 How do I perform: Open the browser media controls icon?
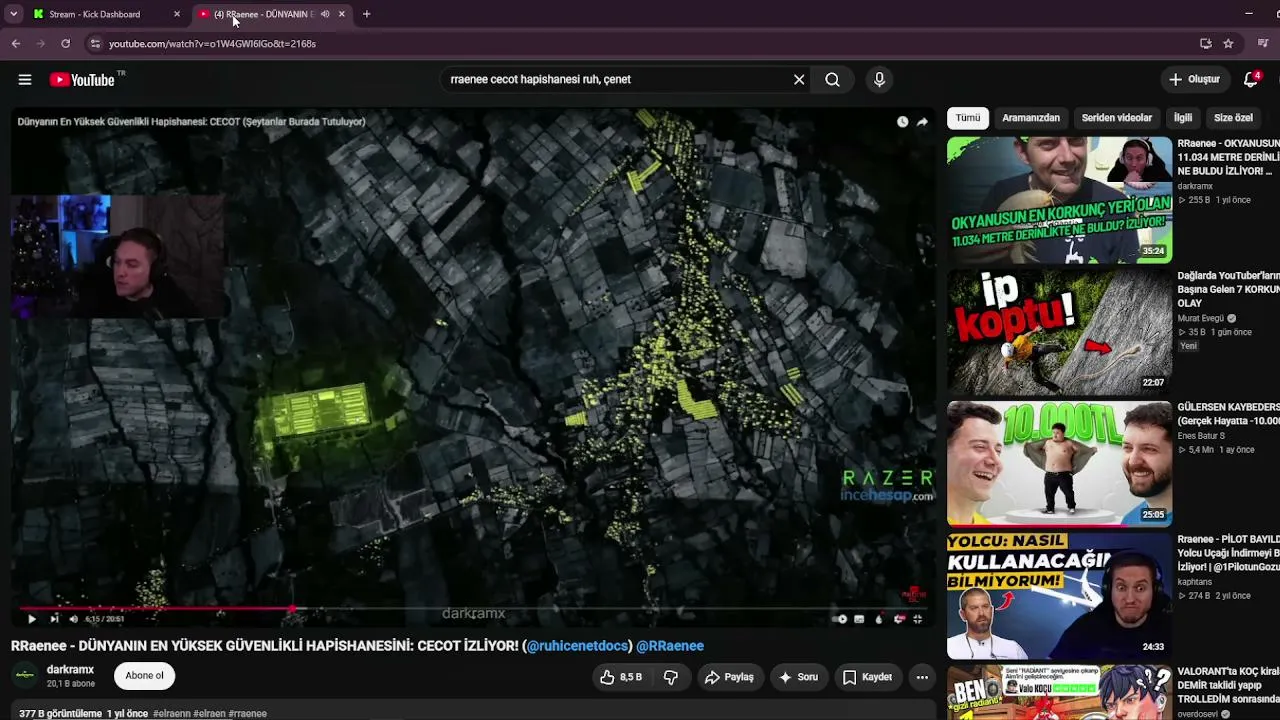pos(1264,44)
